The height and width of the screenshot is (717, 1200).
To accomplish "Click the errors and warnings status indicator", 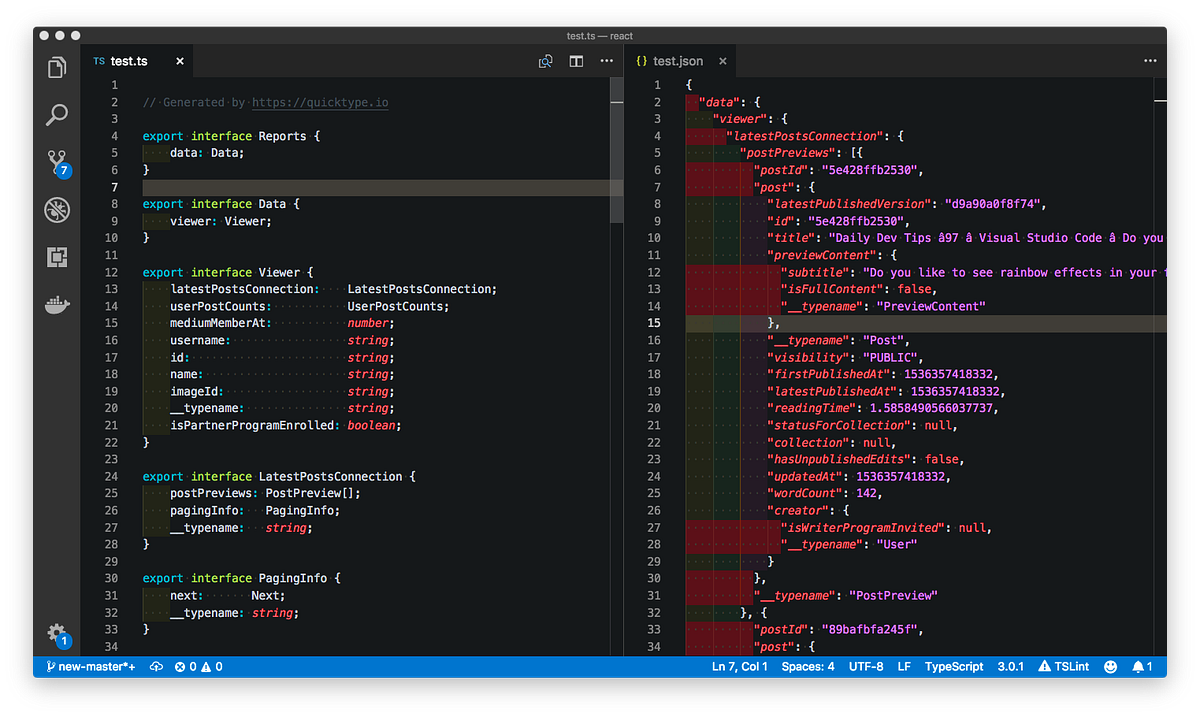I will coord(200,666).
